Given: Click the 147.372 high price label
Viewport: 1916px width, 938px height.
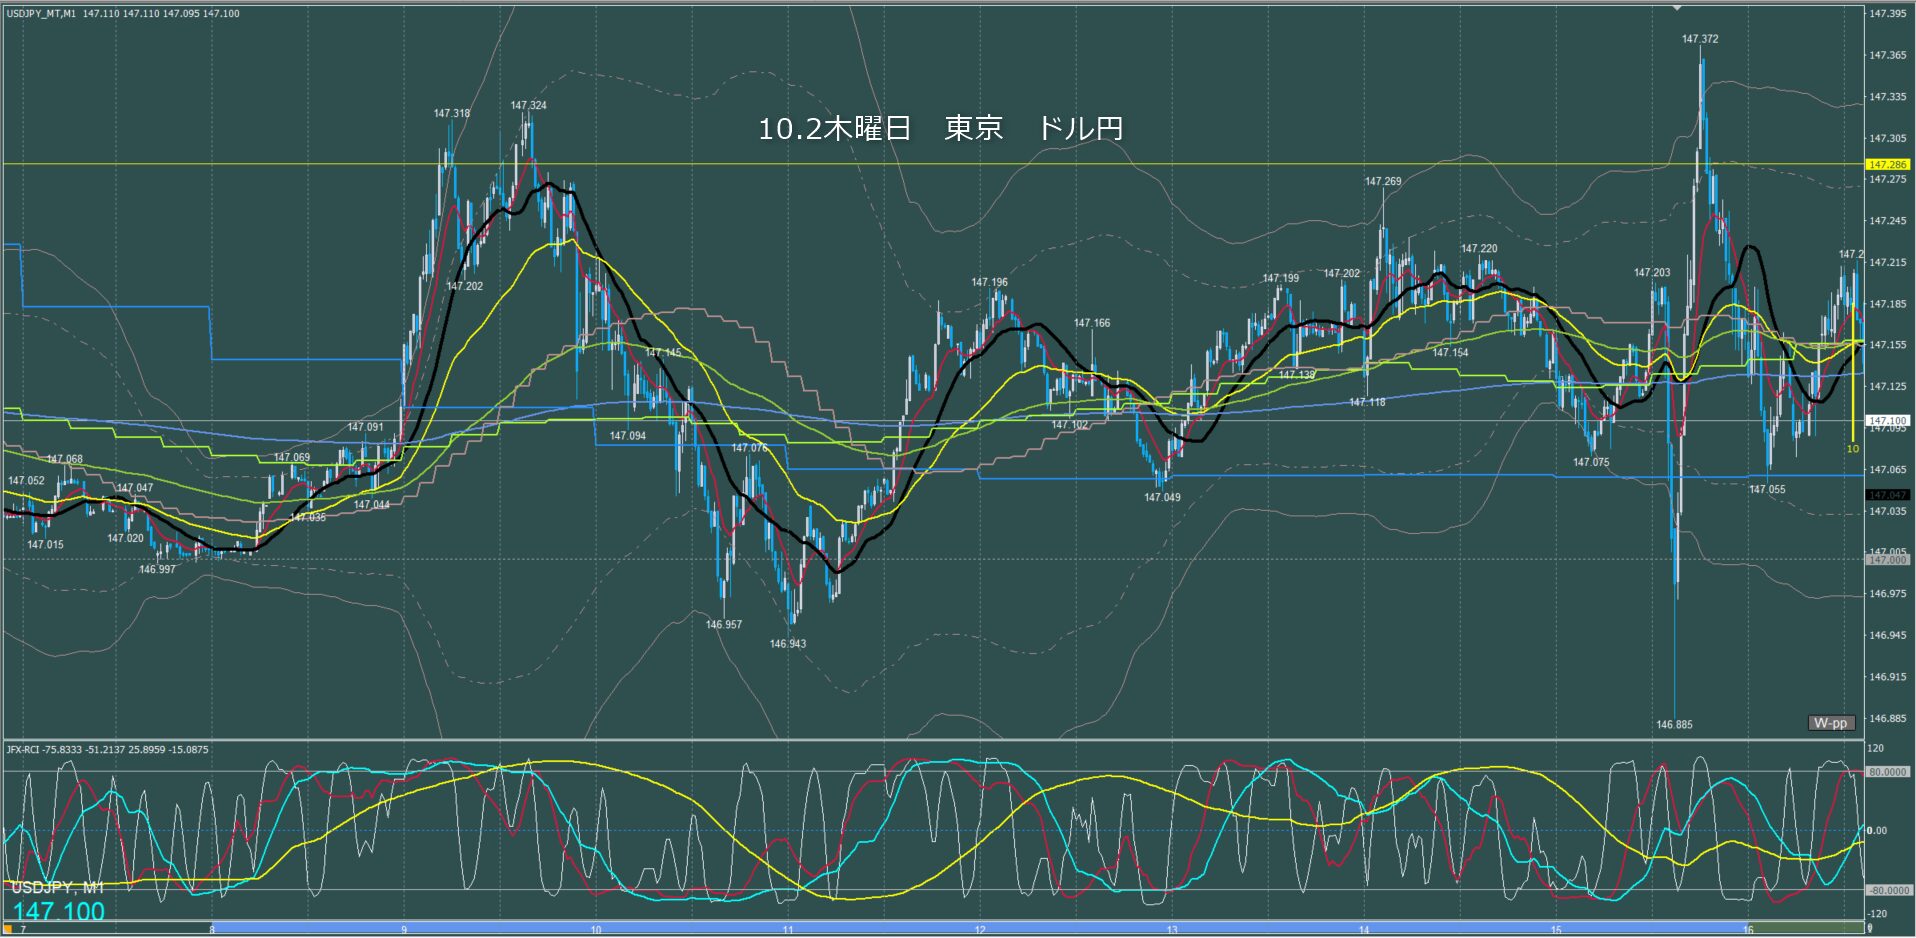Looking at the screenshot, I should click(1699, 39).
